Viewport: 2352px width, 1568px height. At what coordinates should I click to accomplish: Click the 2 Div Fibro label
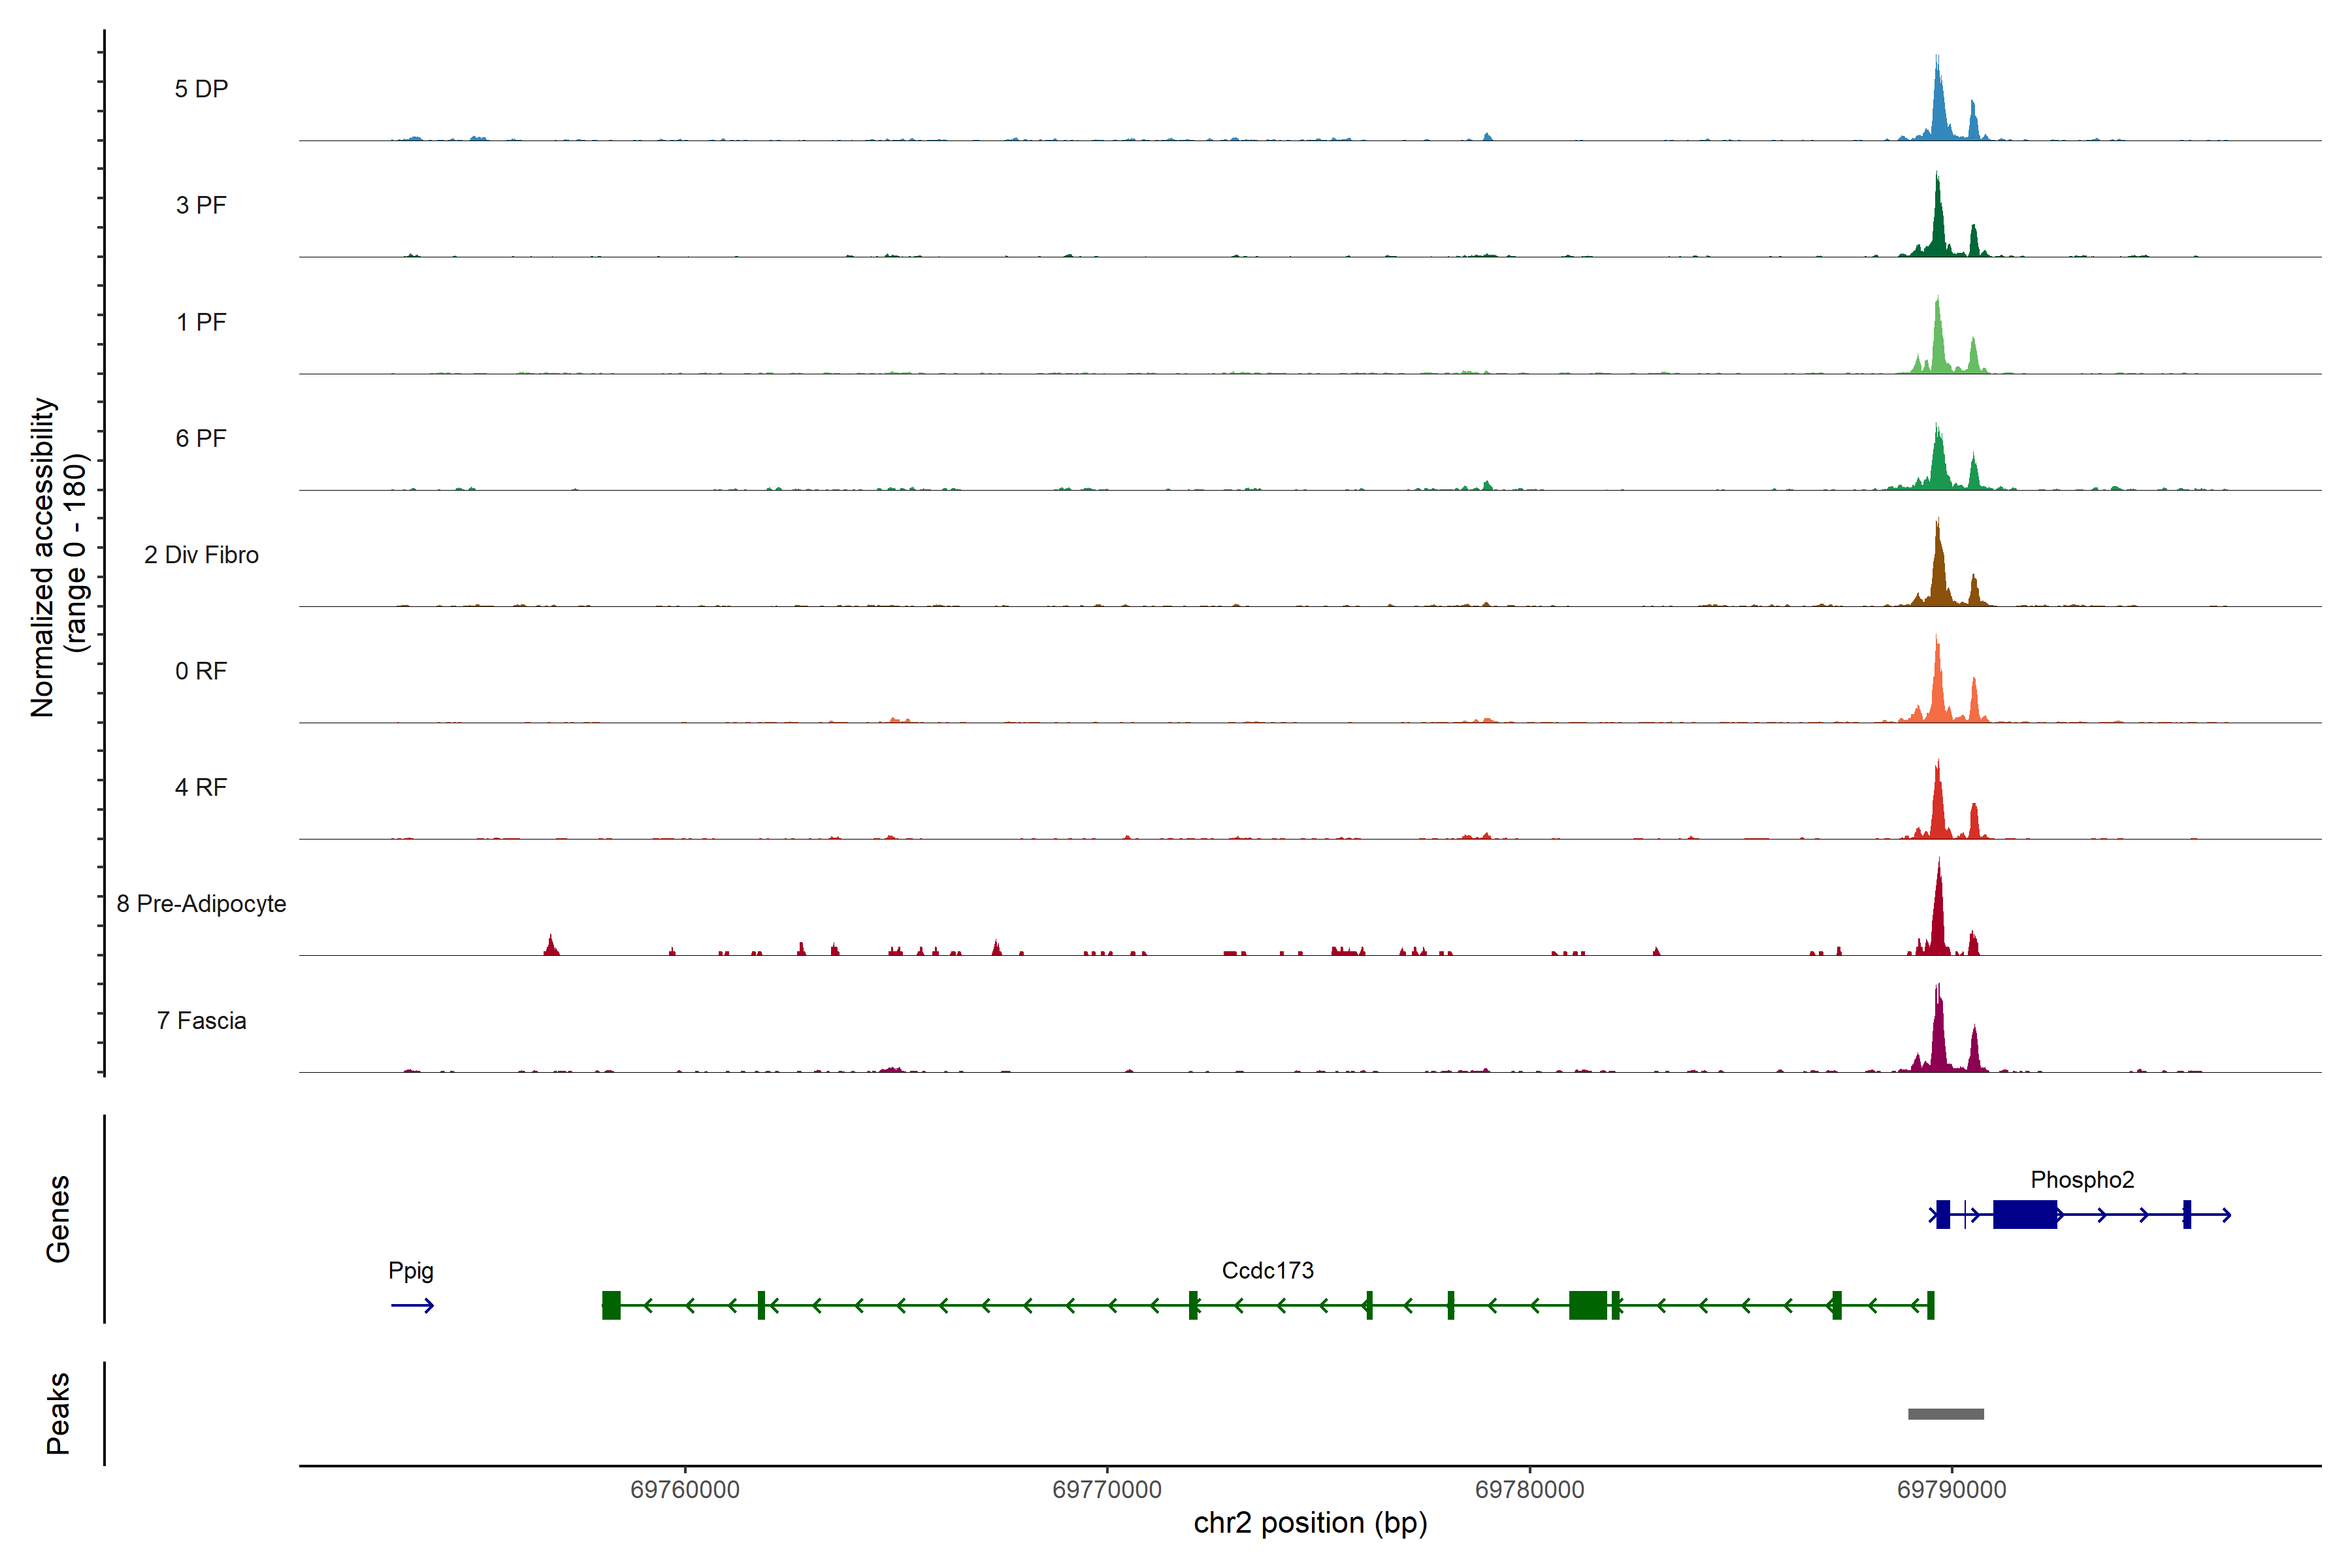tap(201, 555)
